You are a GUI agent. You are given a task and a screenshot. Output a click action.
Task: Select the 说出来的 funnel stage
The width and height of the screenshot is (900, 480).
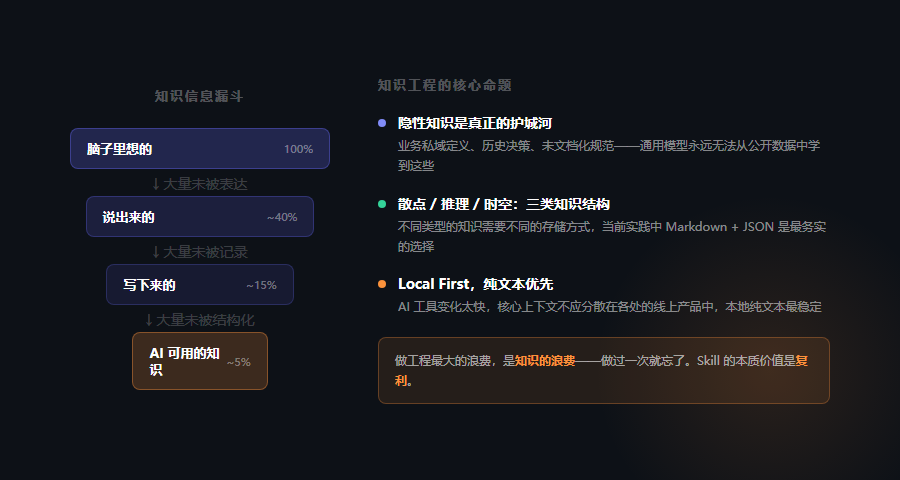tap(200, 217)
